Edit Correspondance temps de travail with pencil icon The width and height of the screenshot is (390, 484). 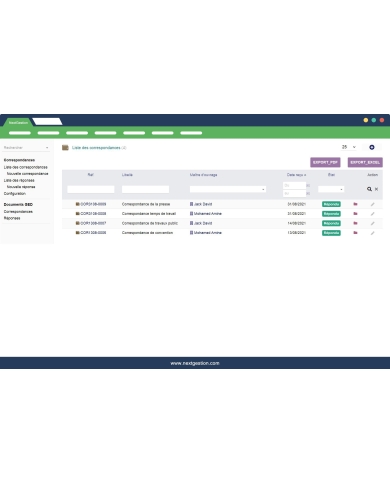[372, 214]
